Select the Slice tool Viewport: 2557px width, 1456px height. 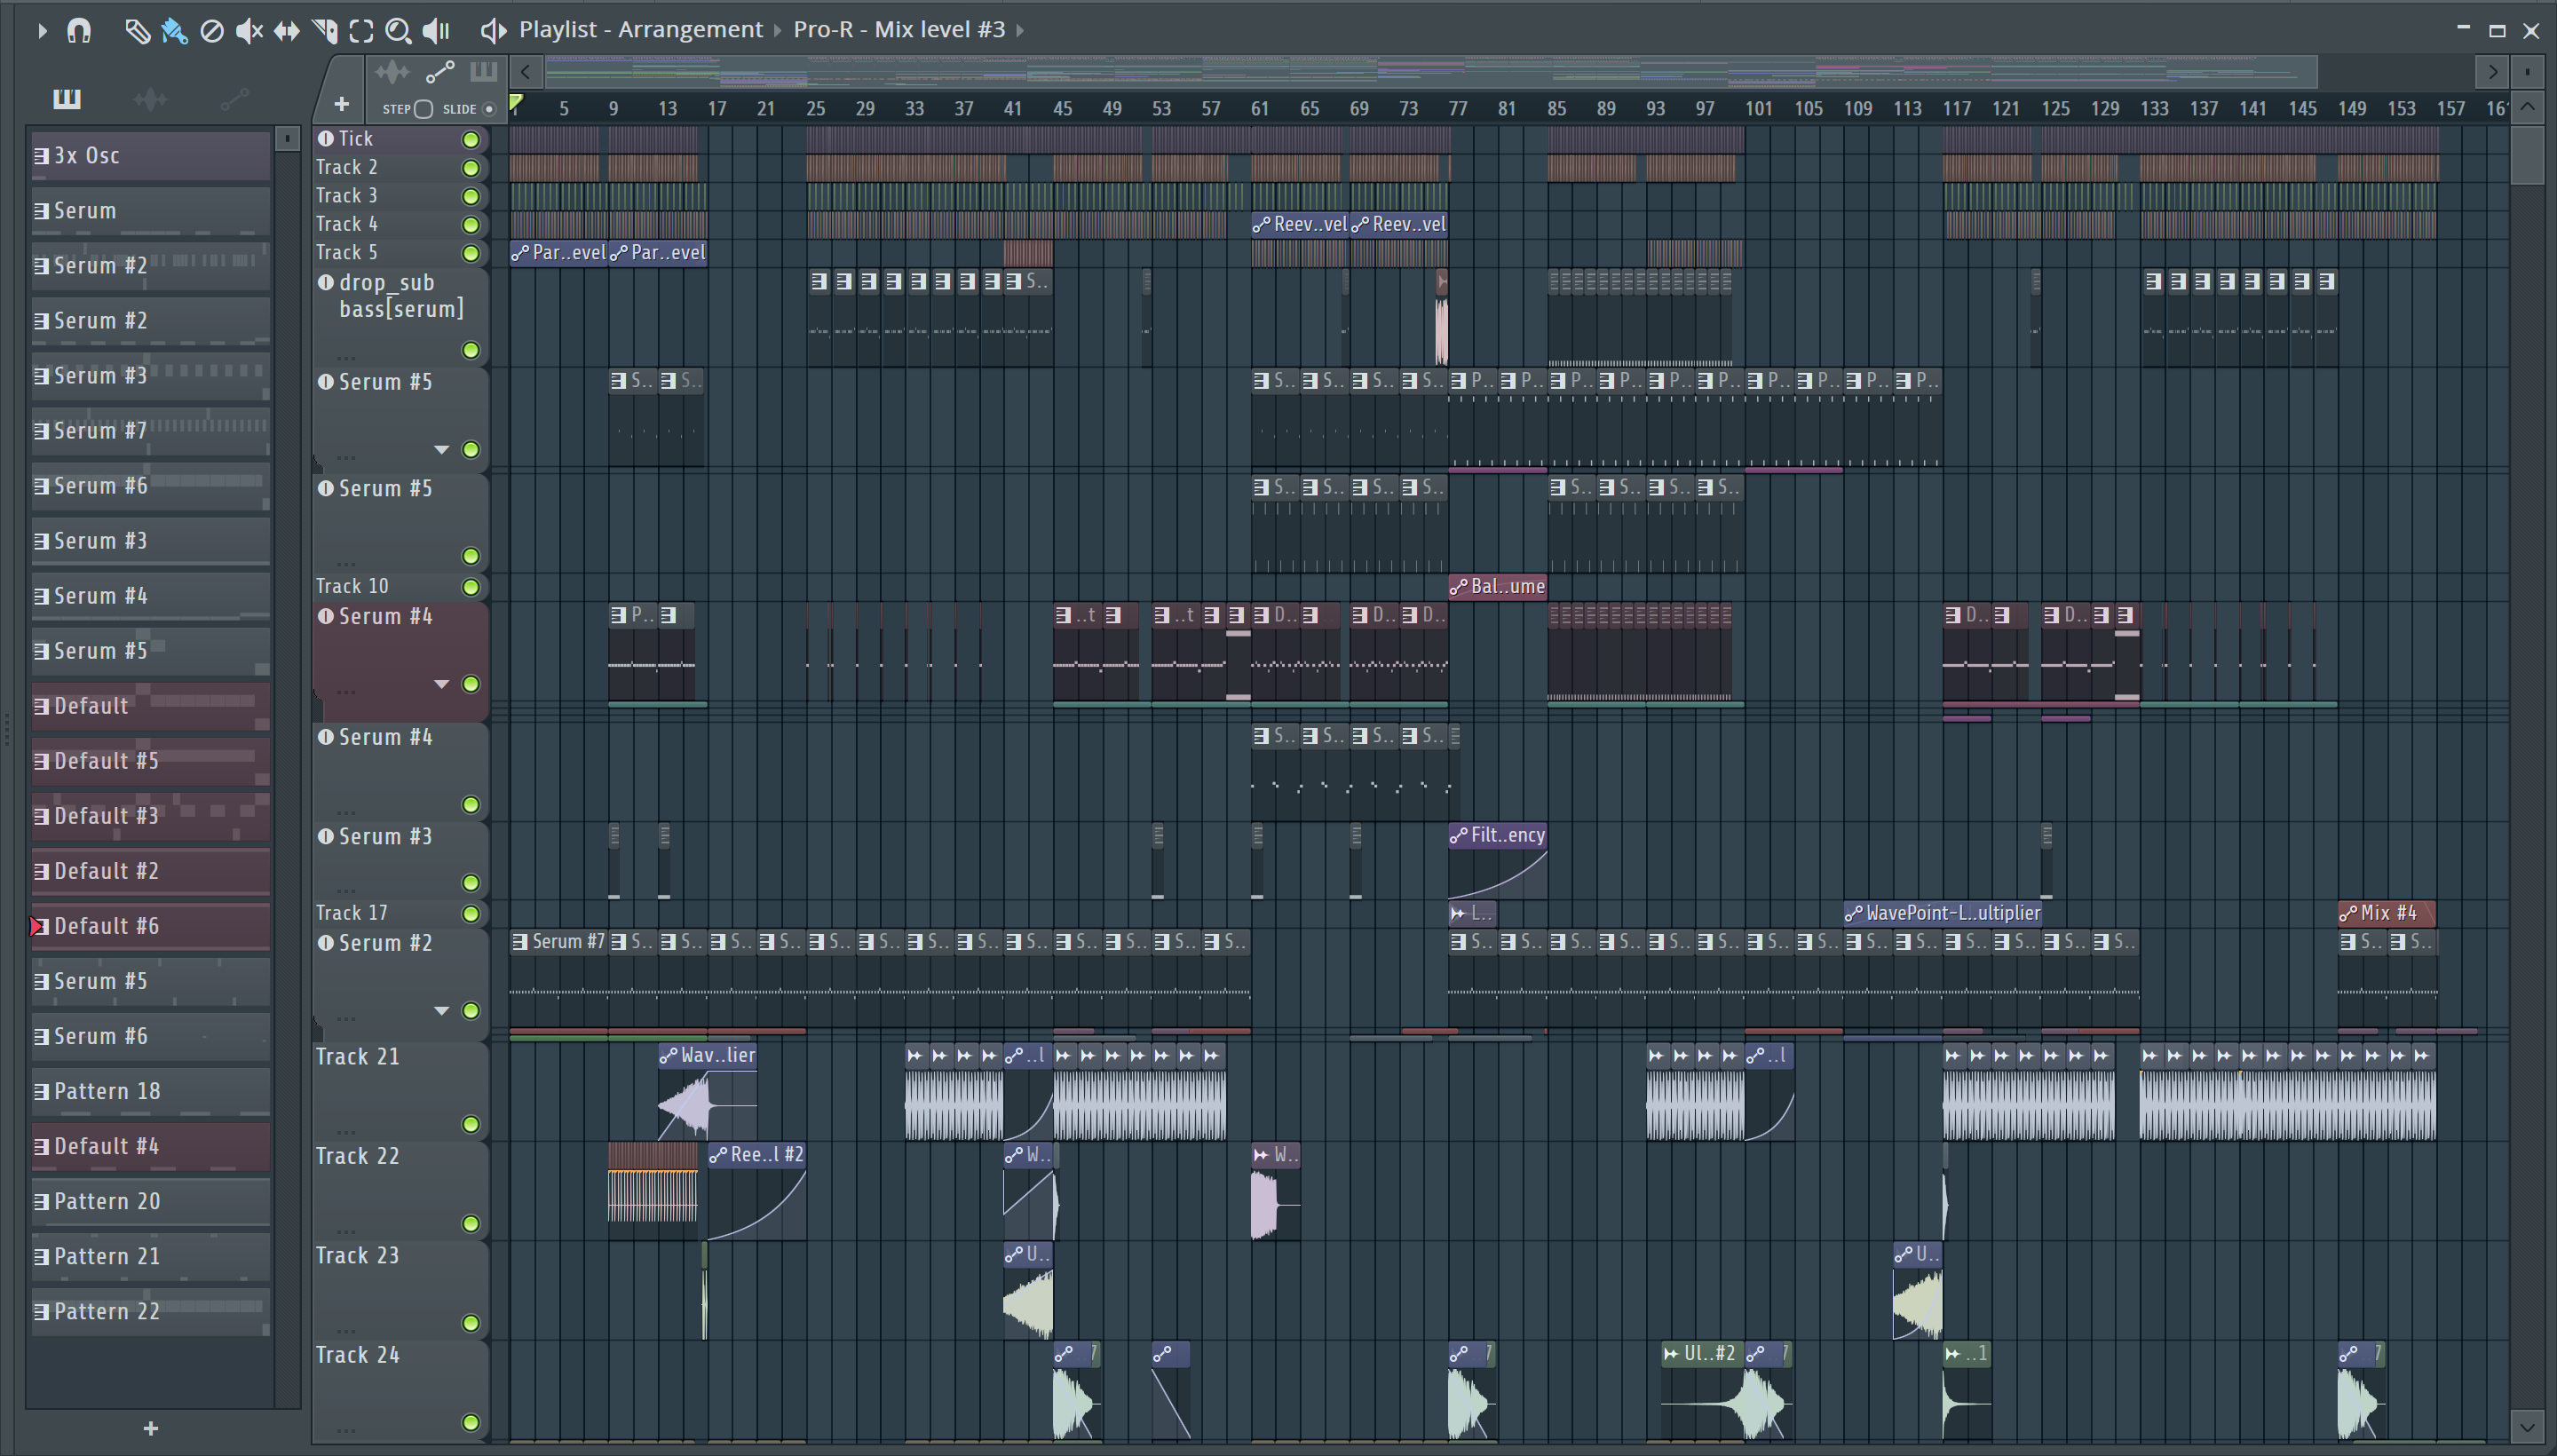point(324,31)
